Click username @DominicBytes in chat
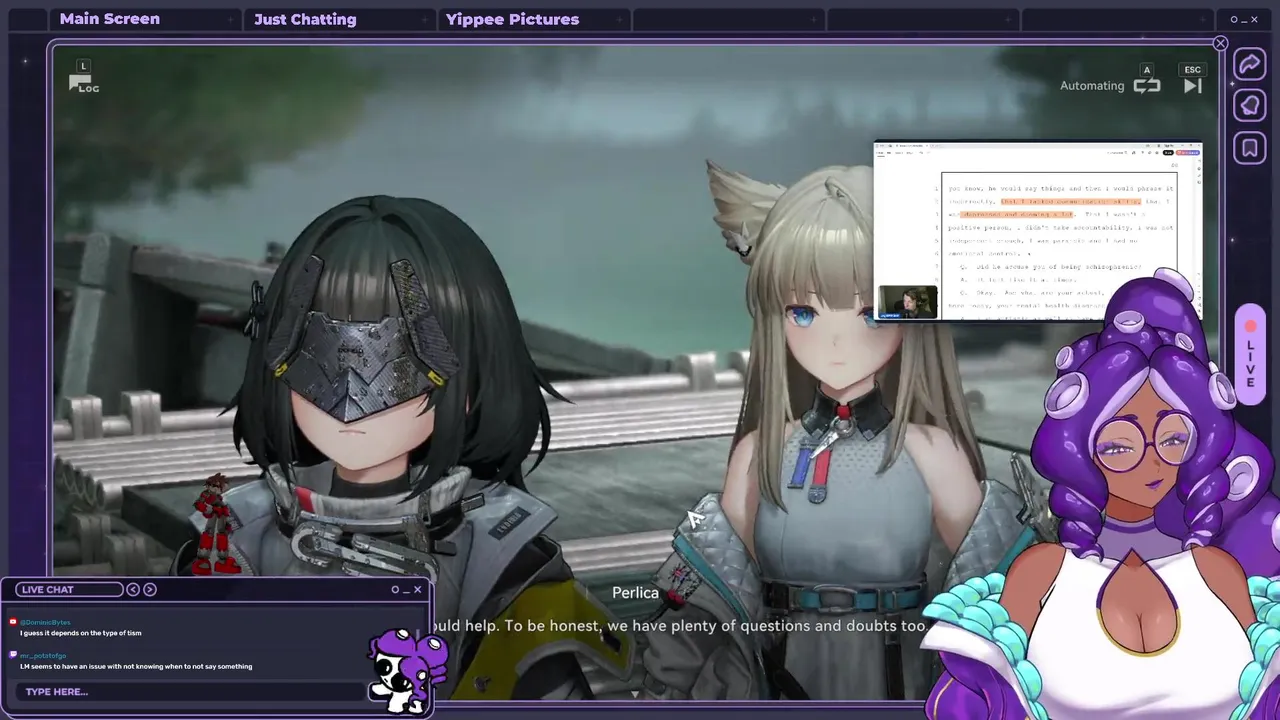1280x720 pixels. coord(45,622)
